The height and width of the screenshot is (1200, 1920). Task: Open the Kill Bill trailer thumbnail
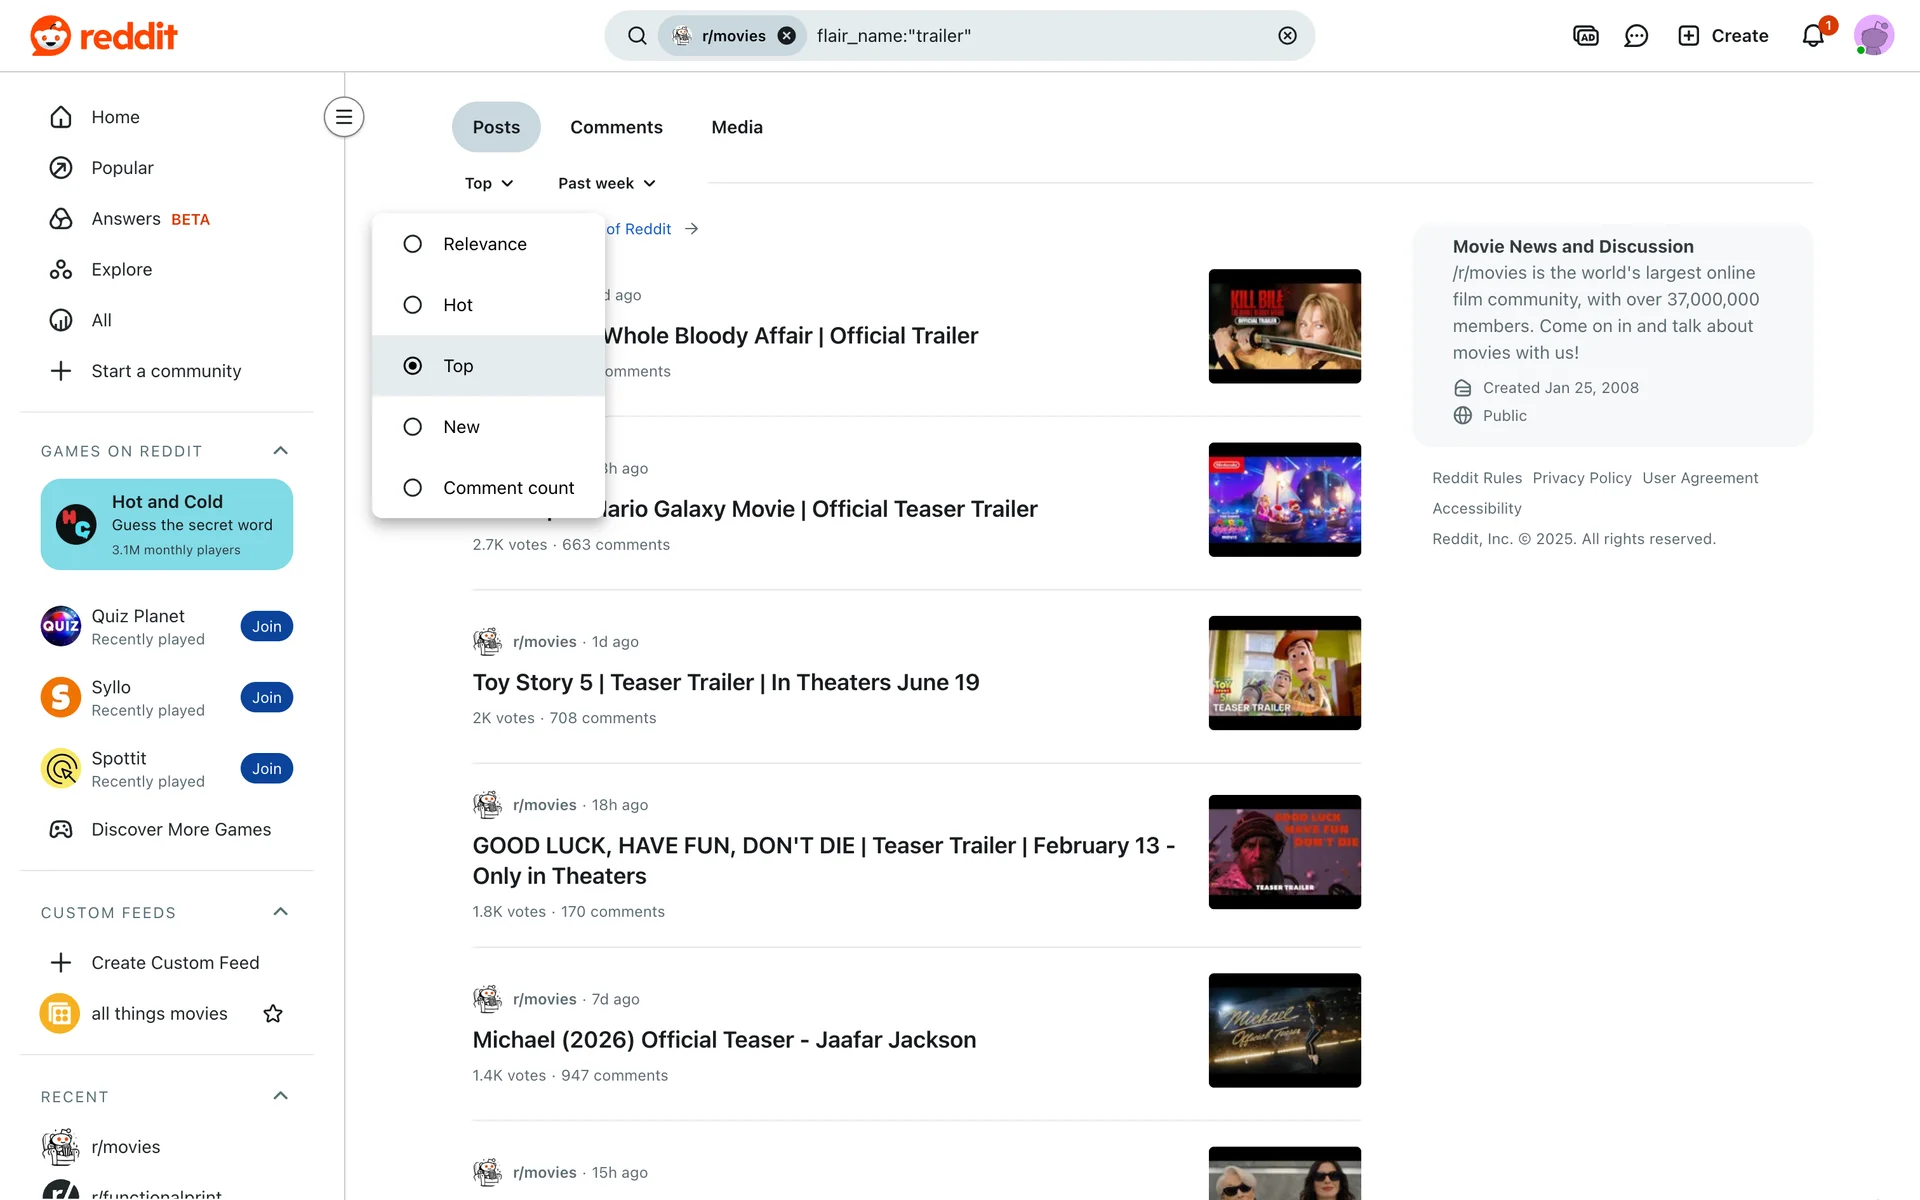click(x=1284, y=326)
